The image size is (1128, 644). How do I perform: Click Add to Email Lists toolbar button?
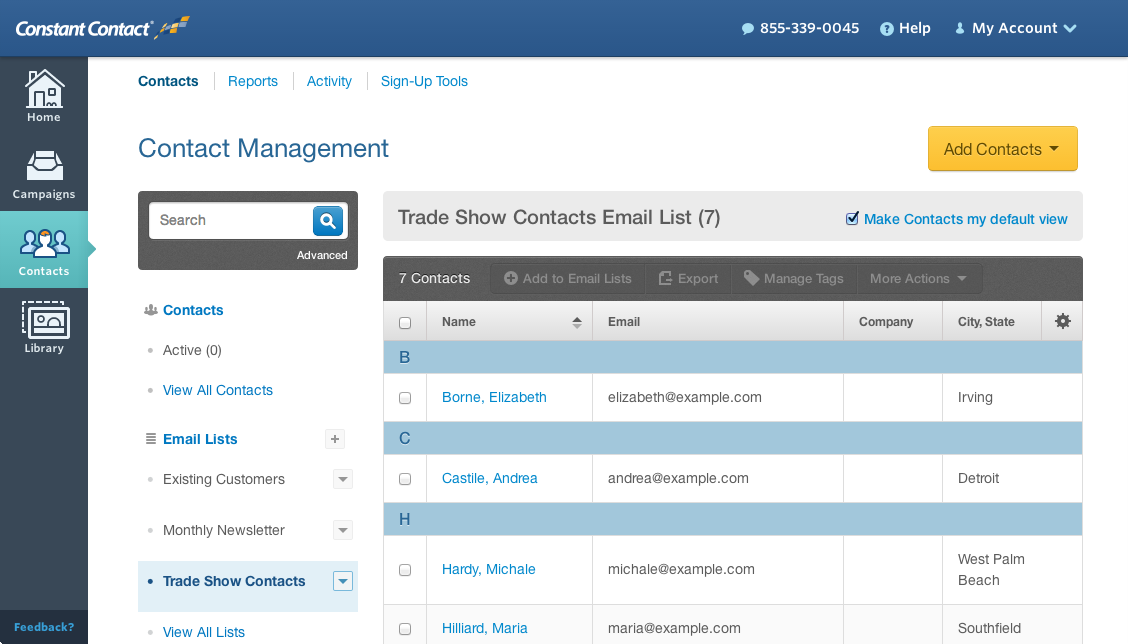pos(568,278)
